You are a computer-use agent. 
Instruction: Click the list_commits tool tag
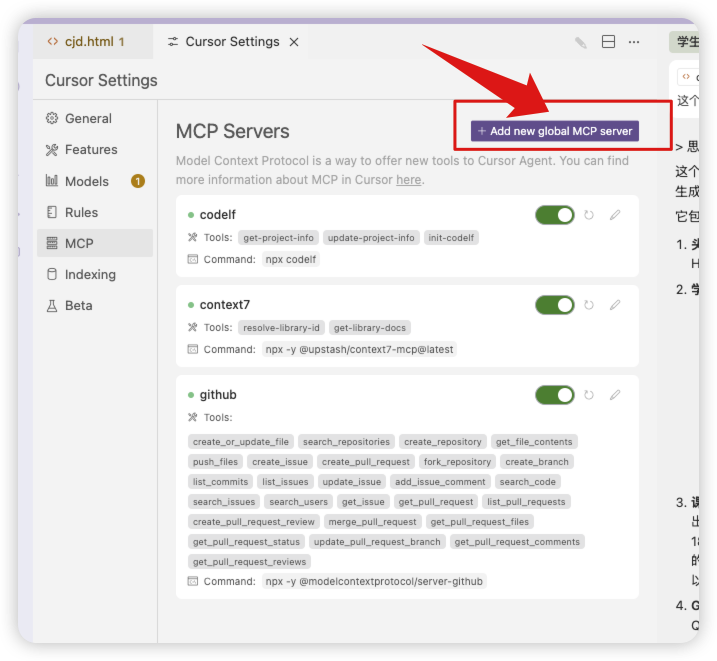[x=220, y=482]
